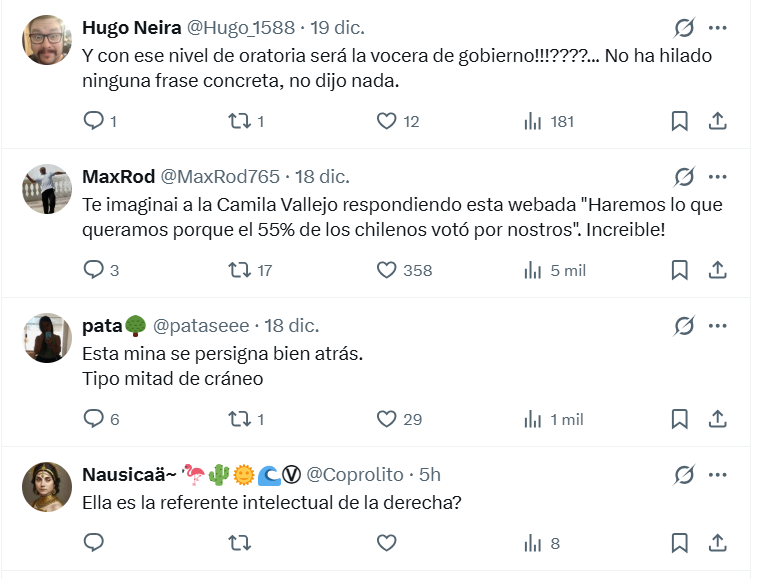View analytics for MaxRod's 5 mil views
765x579 pixels.
[534, 270]
